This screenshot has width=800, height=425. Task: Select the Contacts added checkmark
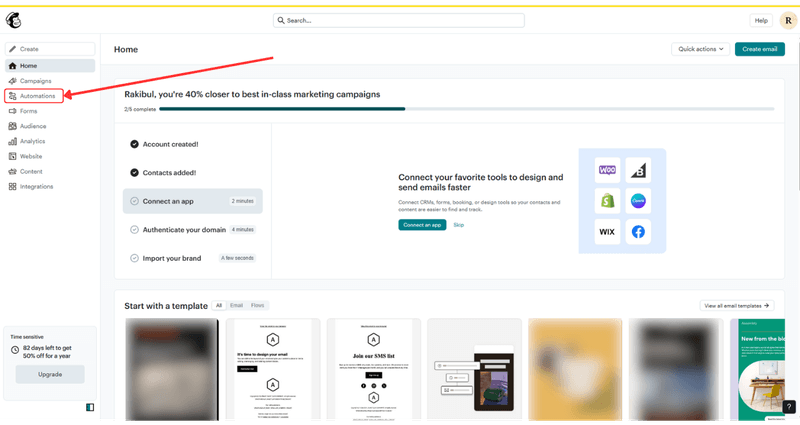(134, 172)
